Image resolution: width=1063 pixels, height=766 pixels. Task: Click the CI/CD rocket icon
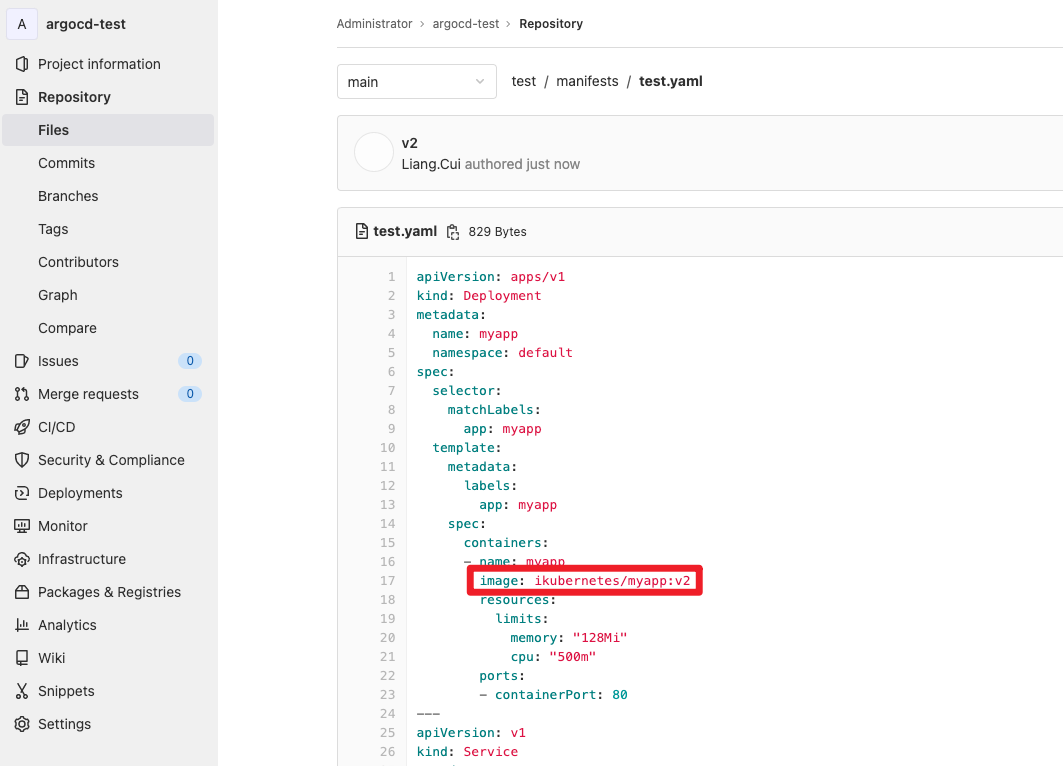(22, 427)
